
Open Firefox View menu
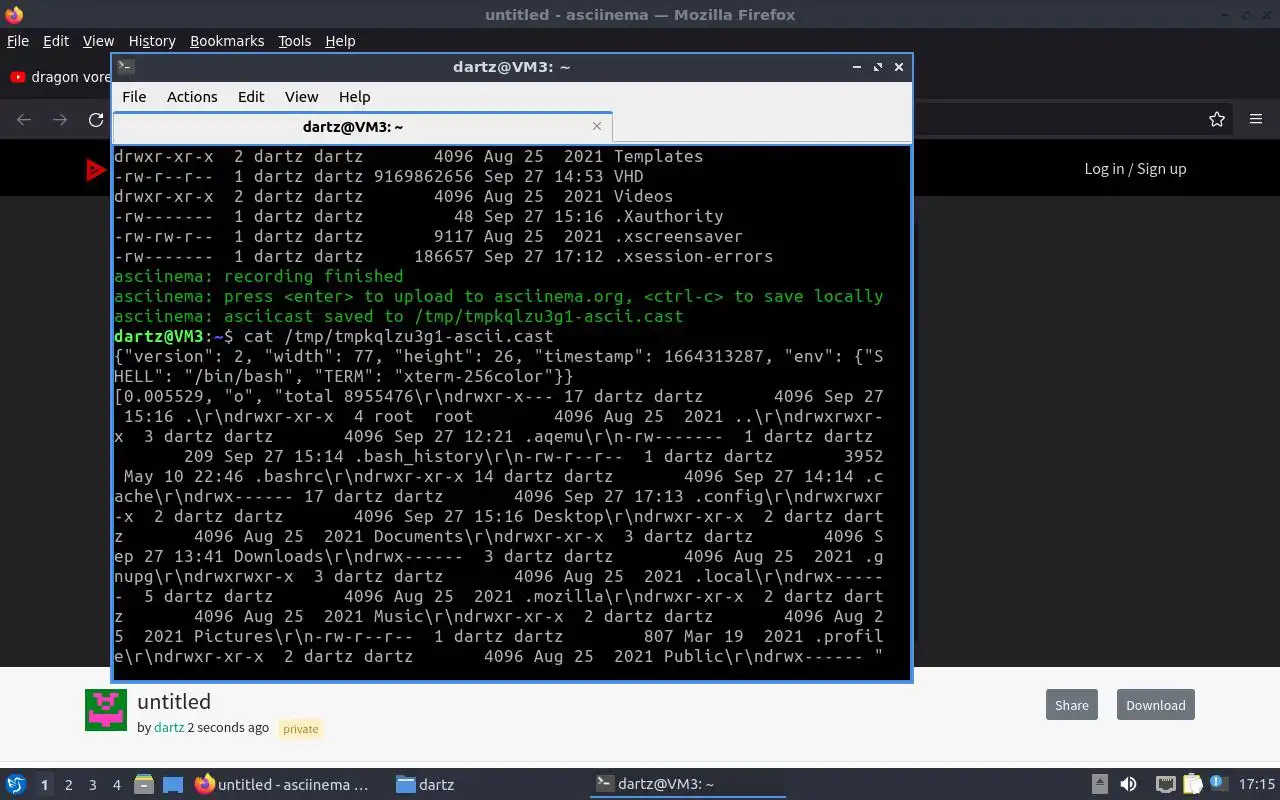click(98, 41)
